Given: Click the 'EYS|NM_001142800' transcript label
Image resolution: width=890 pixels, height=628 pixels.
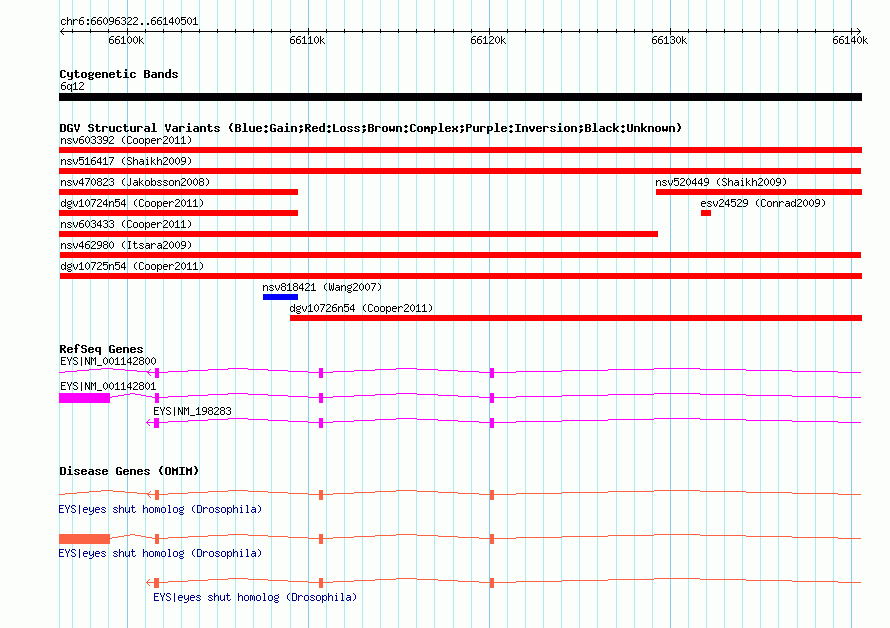Looking at the screenshot, I should click(108, 361).
